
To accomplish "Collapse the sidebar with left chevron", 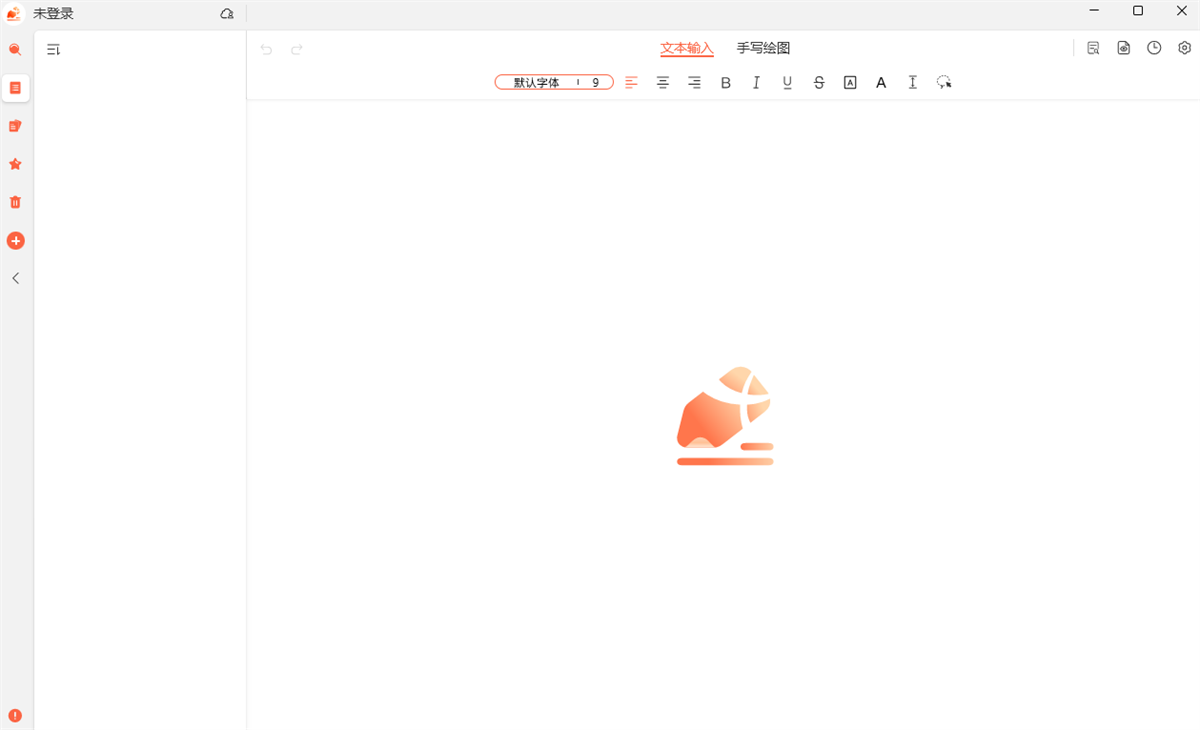I will (15, 278).
